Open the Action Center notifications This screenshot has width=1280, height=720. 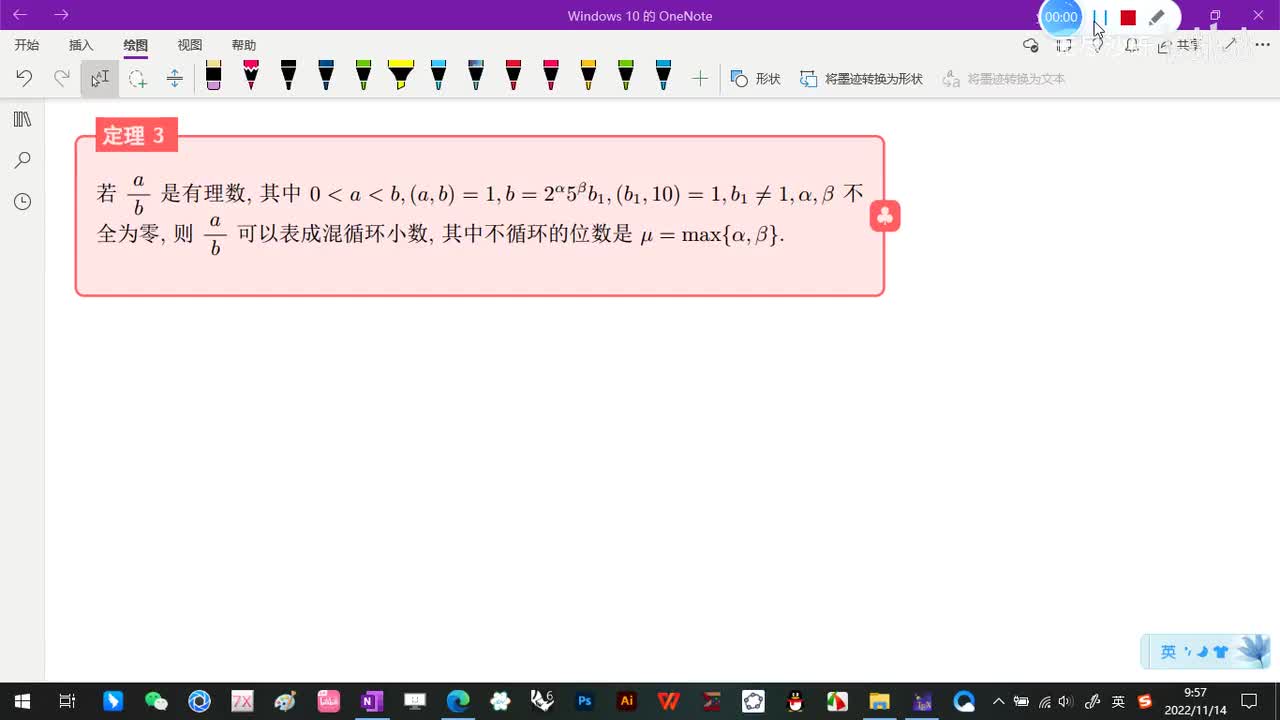point(1249,701)
